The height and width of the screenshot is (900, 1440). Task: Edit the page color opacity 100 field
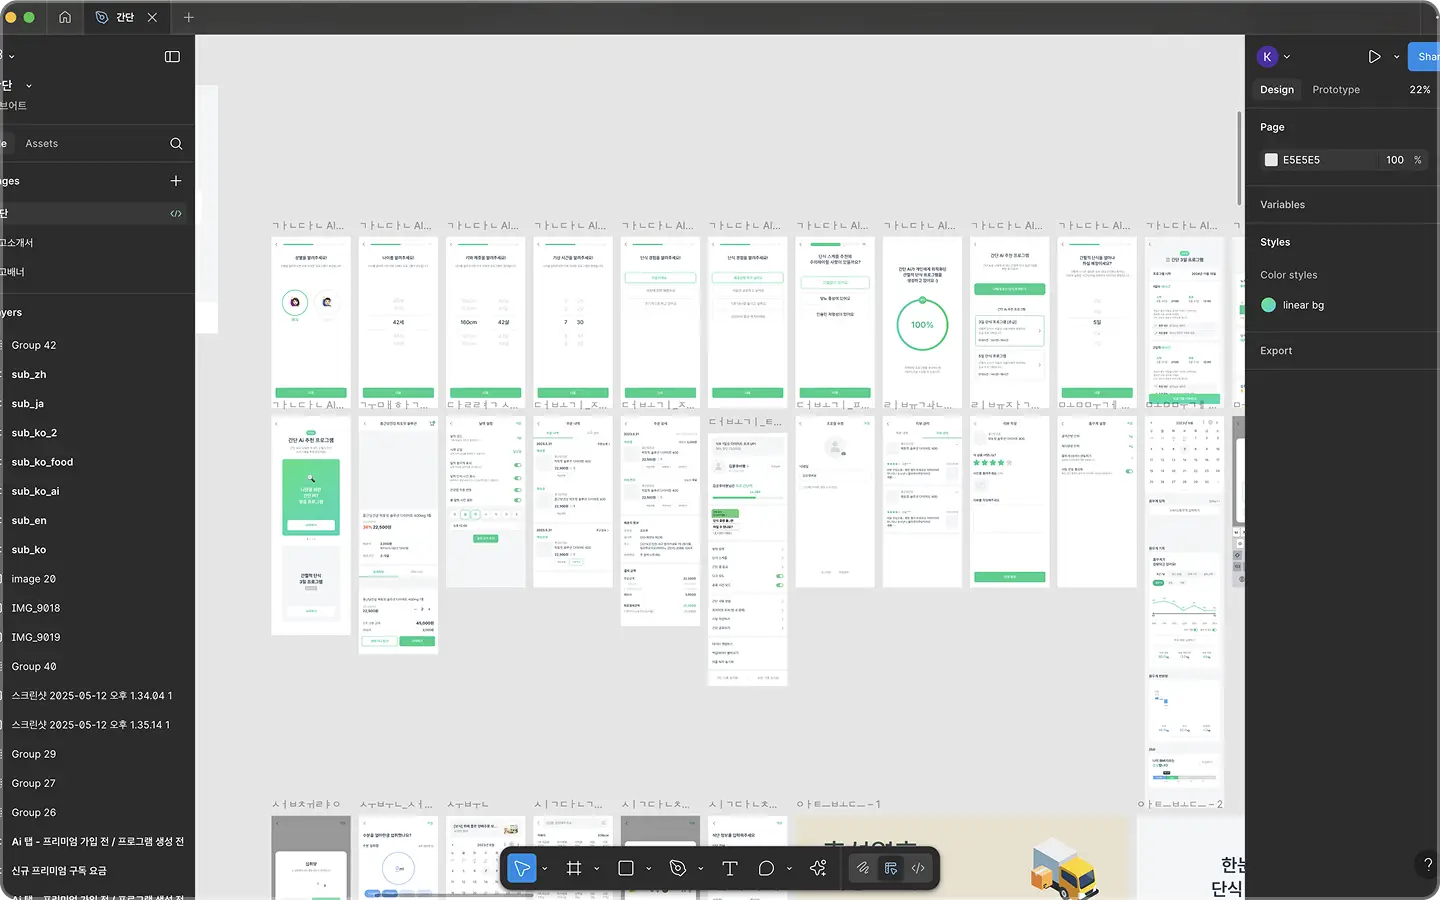point(1395,160)
